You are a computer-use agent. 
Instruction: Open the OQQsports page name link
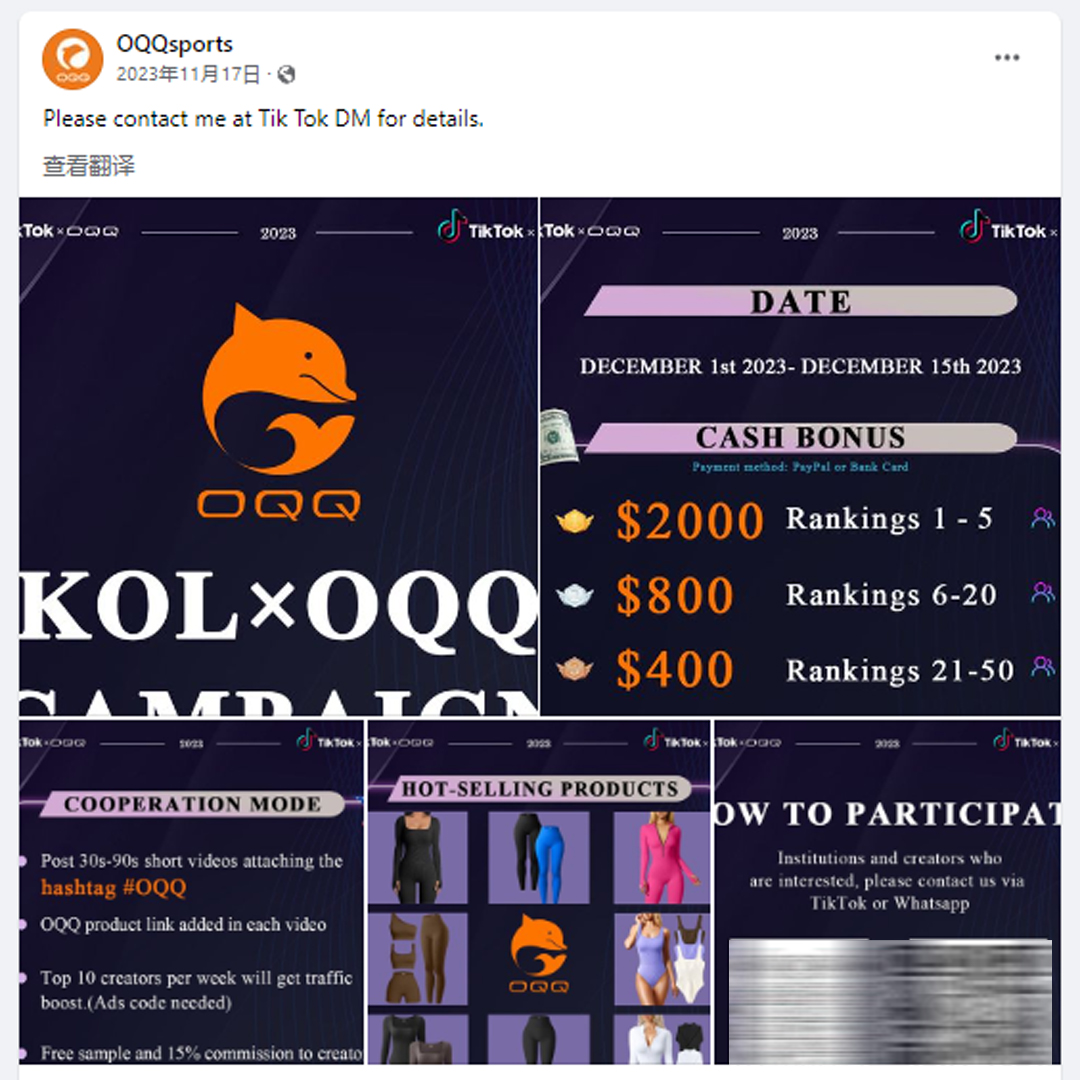tap(175, 44)
